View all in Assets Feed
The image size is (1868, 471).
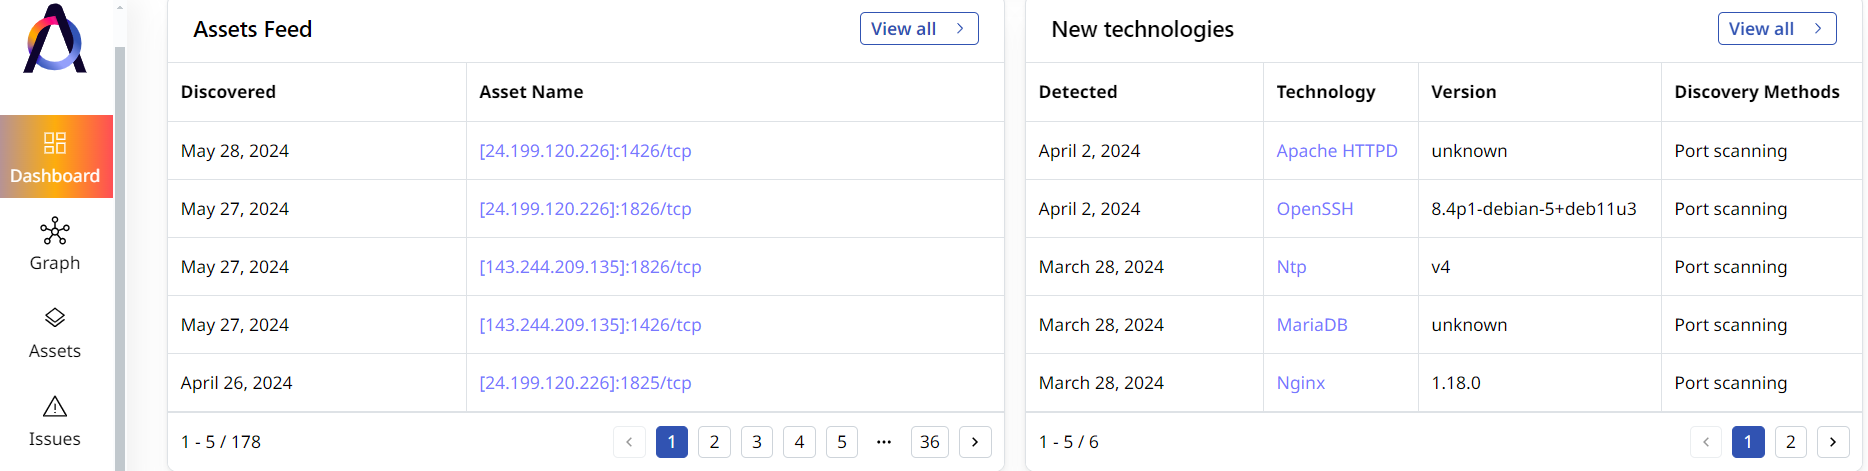click(919, 29)
